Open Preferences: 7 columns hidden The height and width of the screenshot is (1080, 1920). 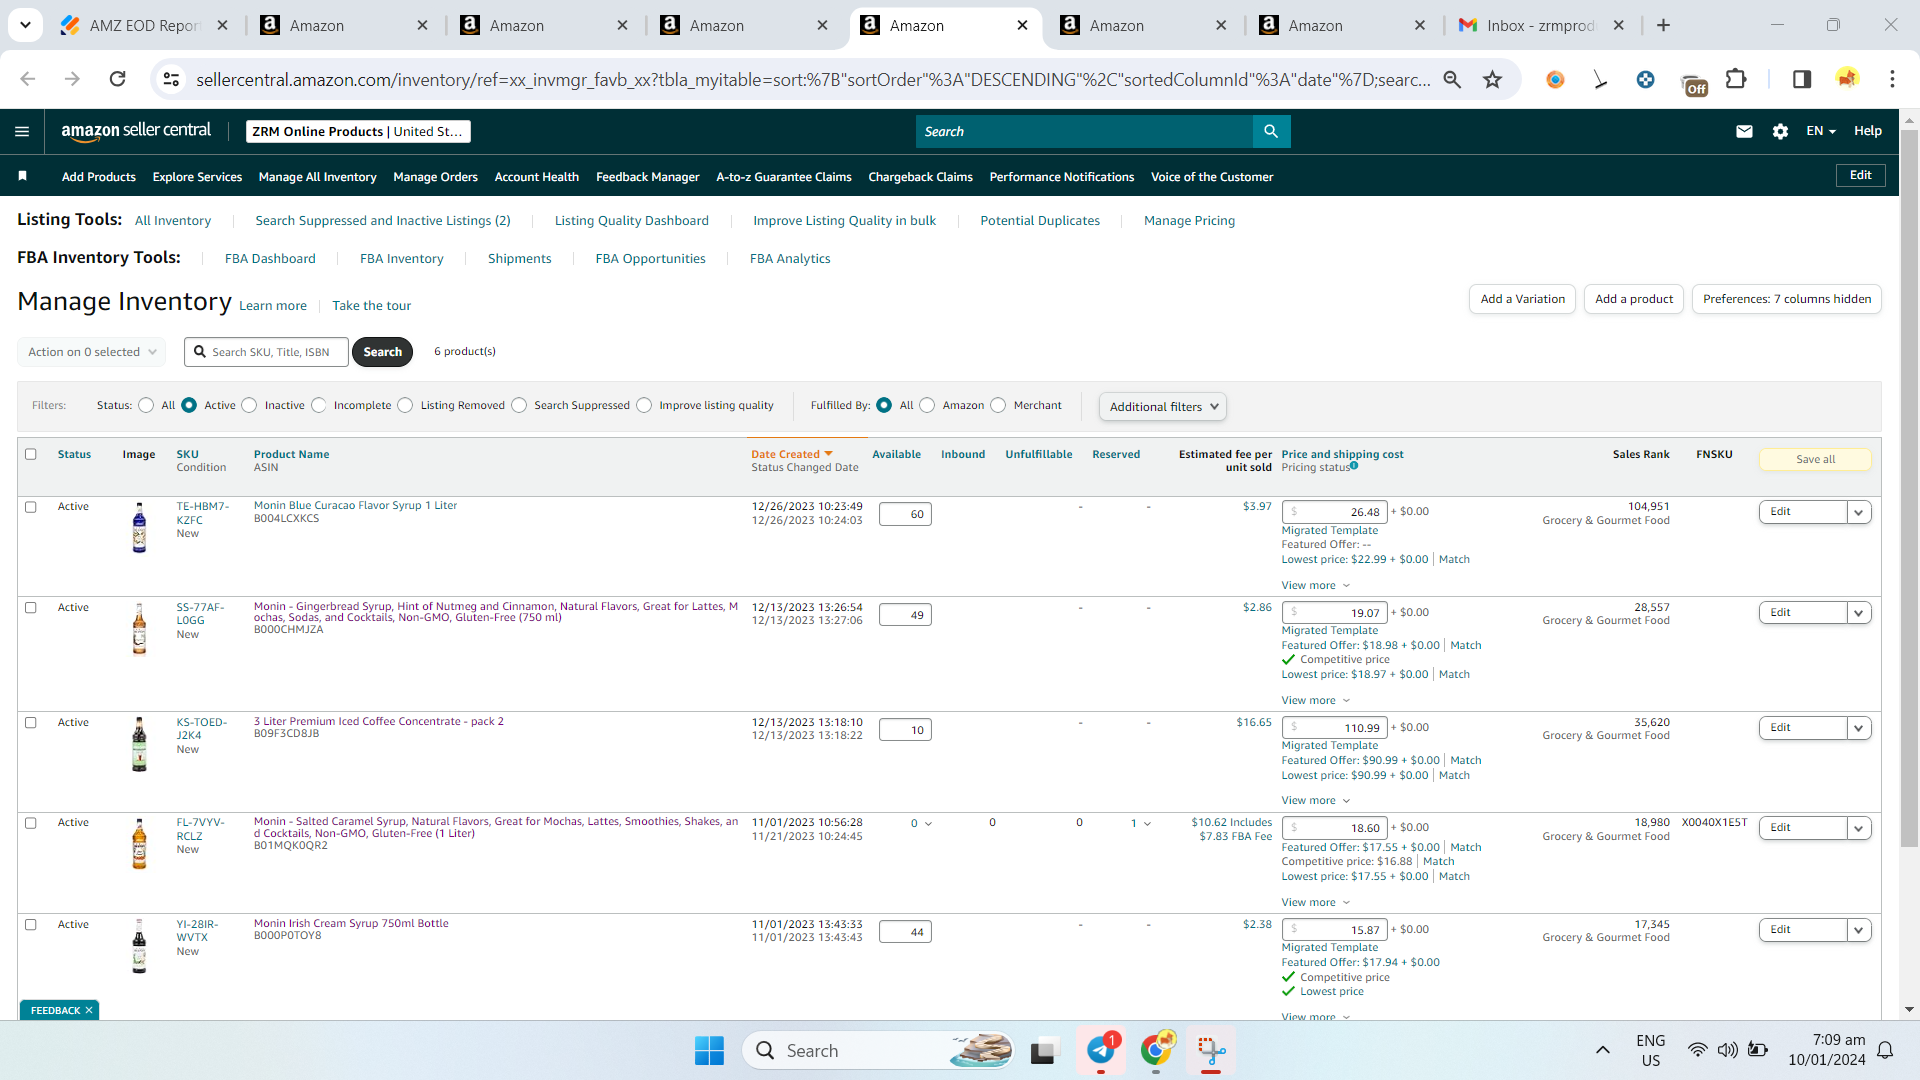[1786, 299]
